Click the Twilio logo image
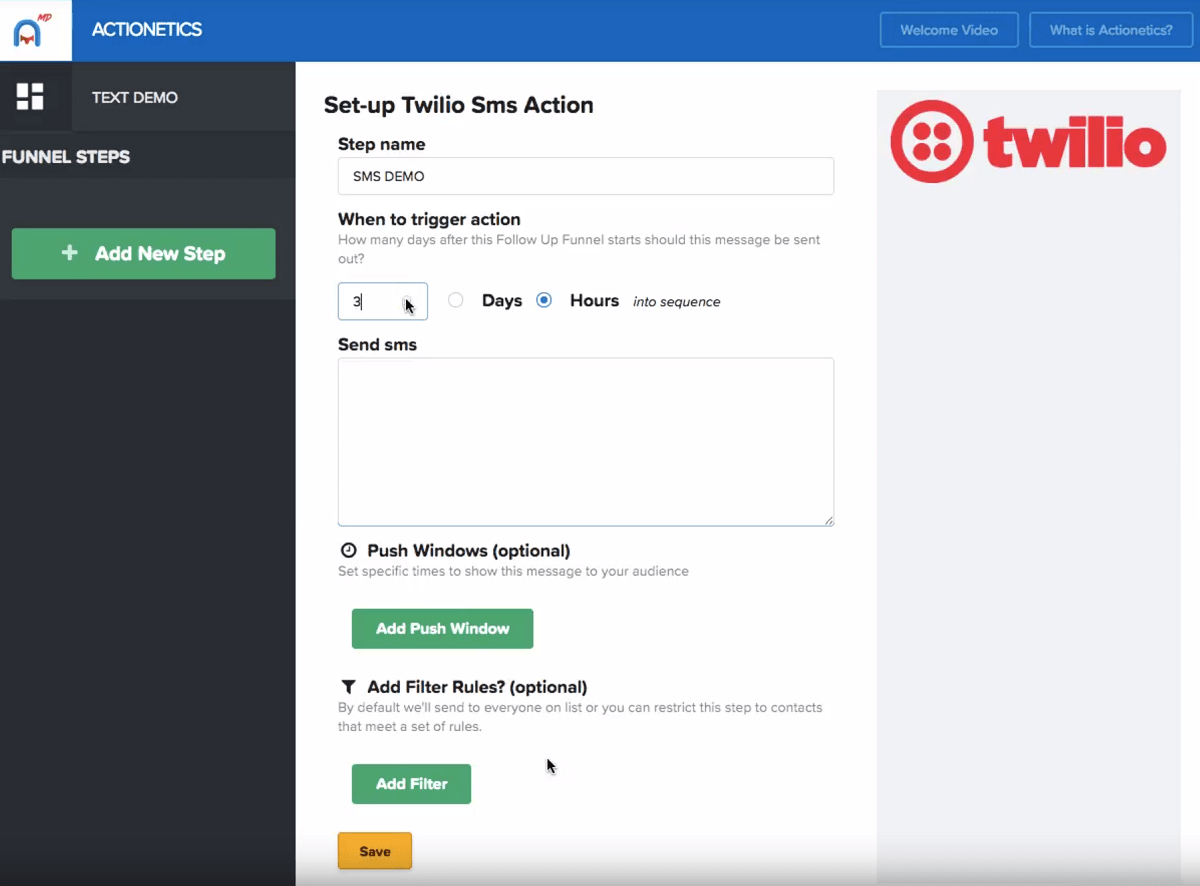This screenshot has width=1200, height=886. (1028, 141)
